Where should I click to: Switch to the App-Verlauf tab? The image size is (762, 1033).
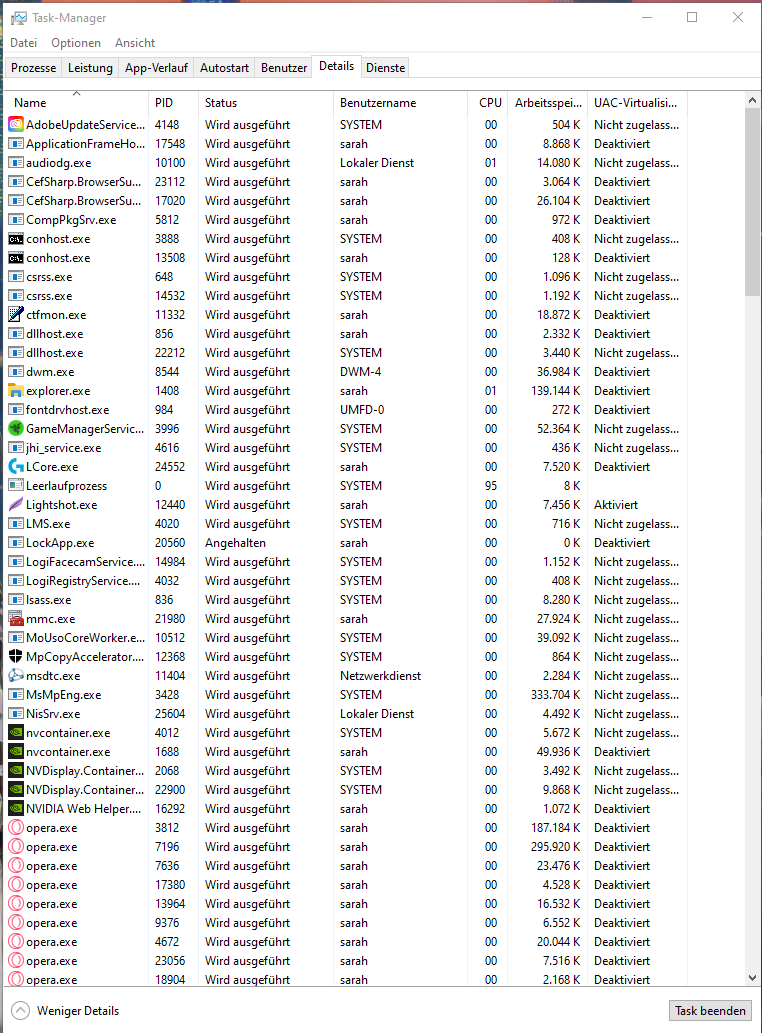[156, 68]
